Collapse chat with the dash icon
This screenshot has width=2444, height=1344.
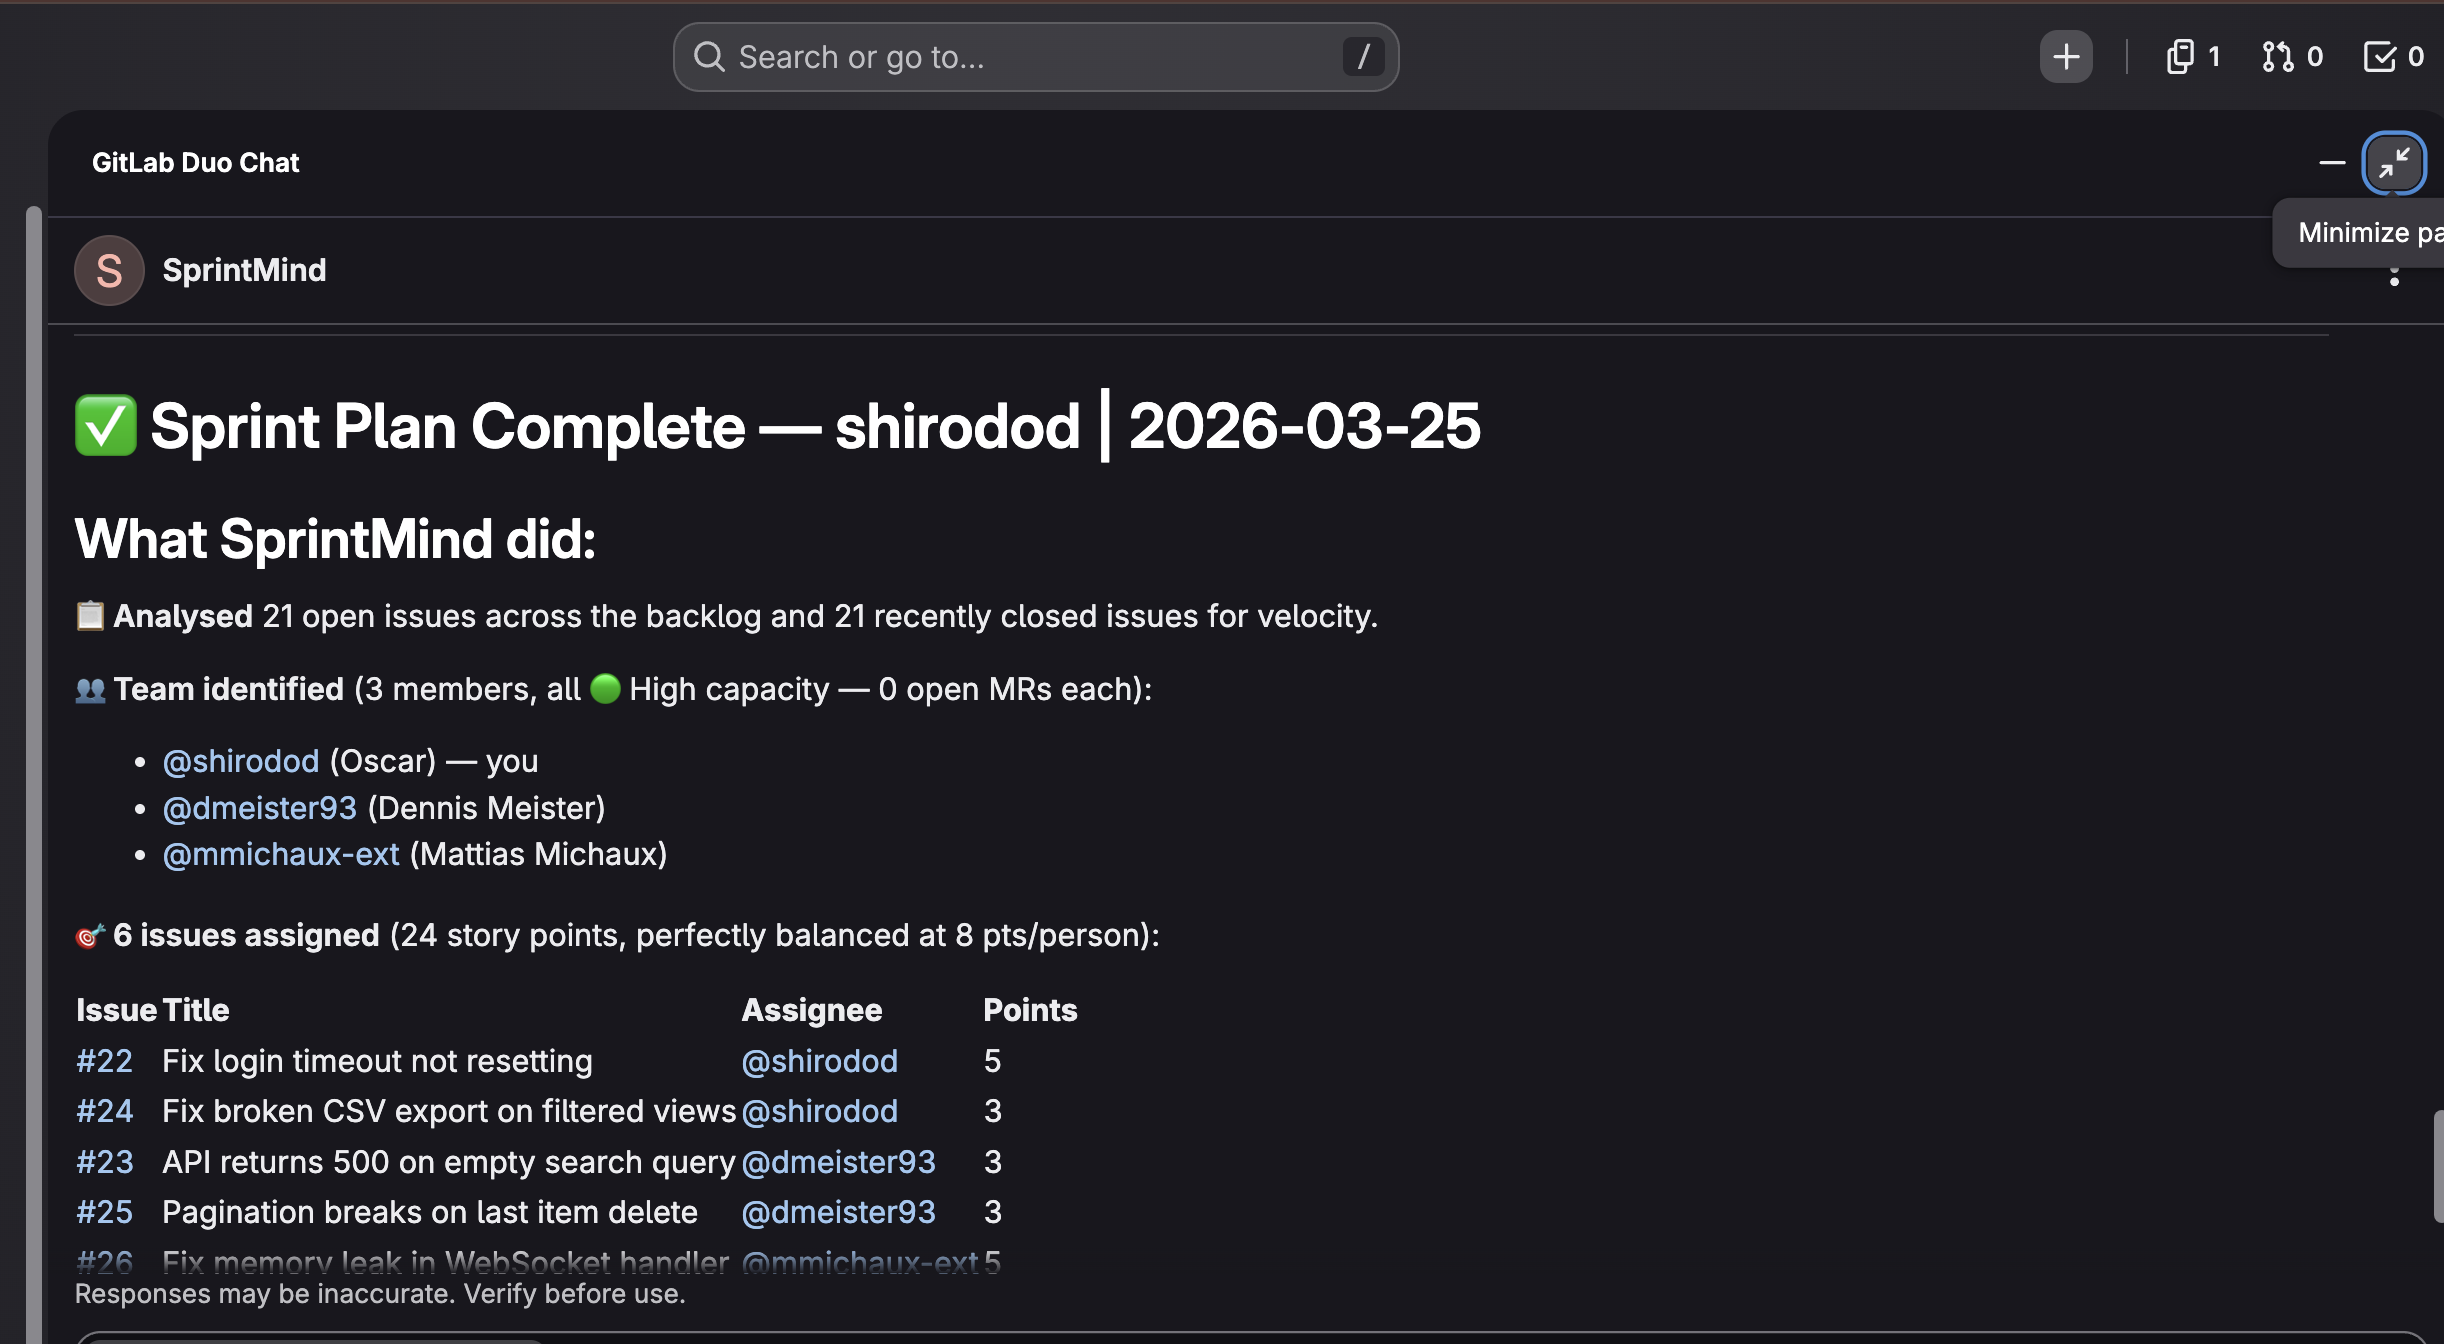pos(2332,163)
